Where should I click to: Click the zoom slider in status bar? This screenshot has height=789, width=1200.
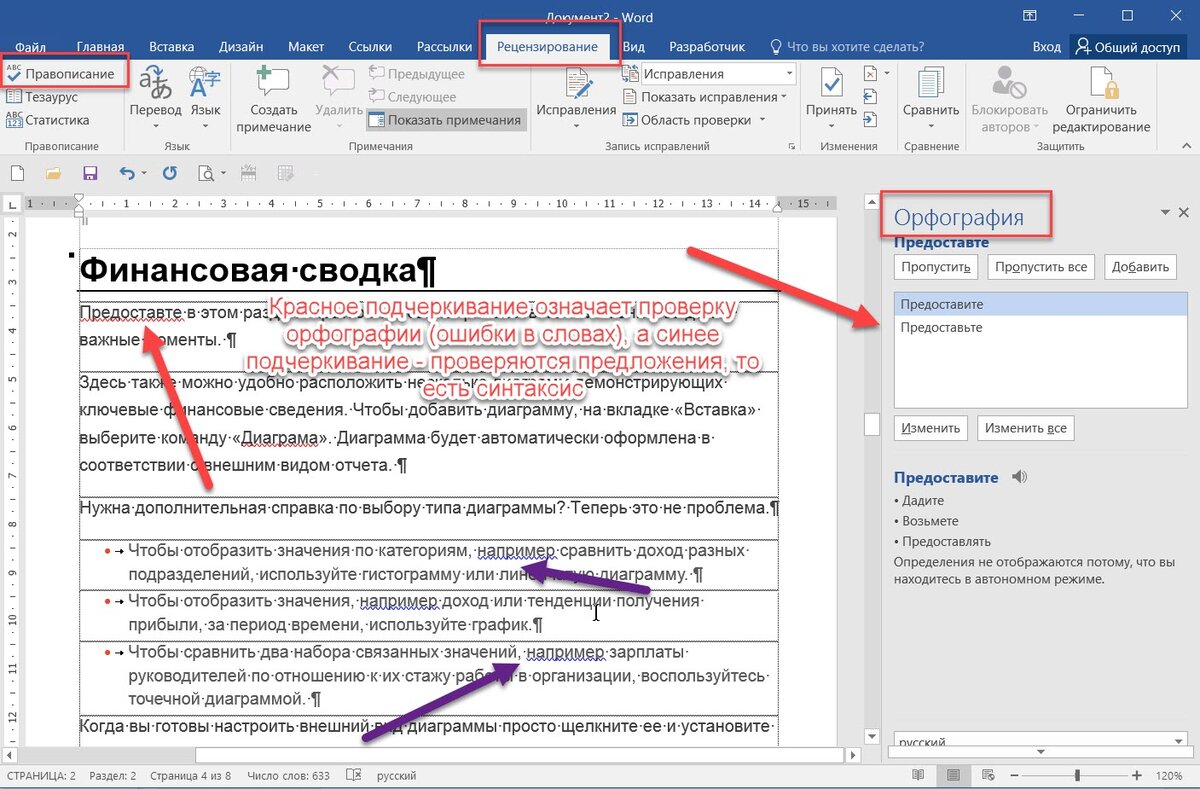click(1077, 776)
